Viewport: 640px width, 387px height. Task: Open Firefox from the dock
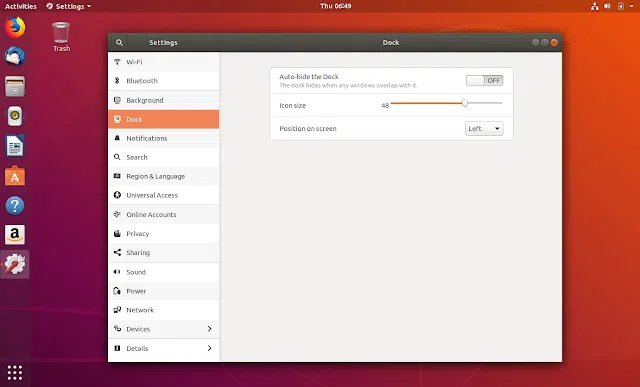pos(15,27)
